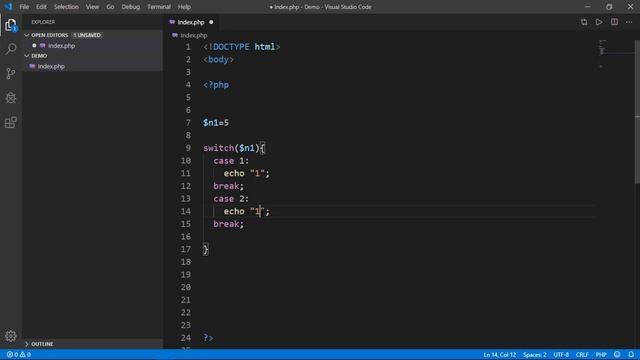This screenshot has width=640, height=360.
Task: Click line number 17 in gutter
Action: [186, 249]
